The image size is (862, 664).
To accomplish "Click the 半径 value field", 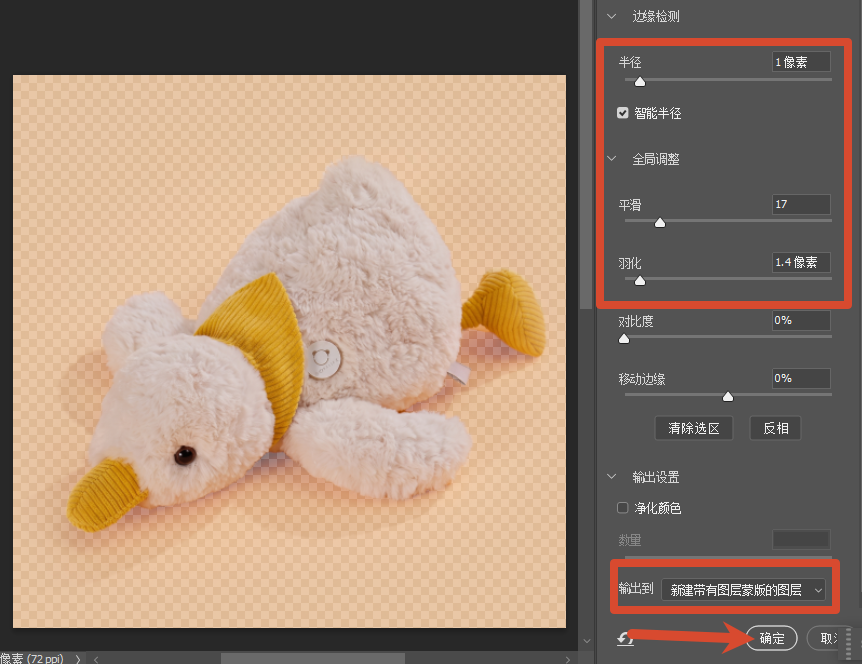I will pos(801,62).
